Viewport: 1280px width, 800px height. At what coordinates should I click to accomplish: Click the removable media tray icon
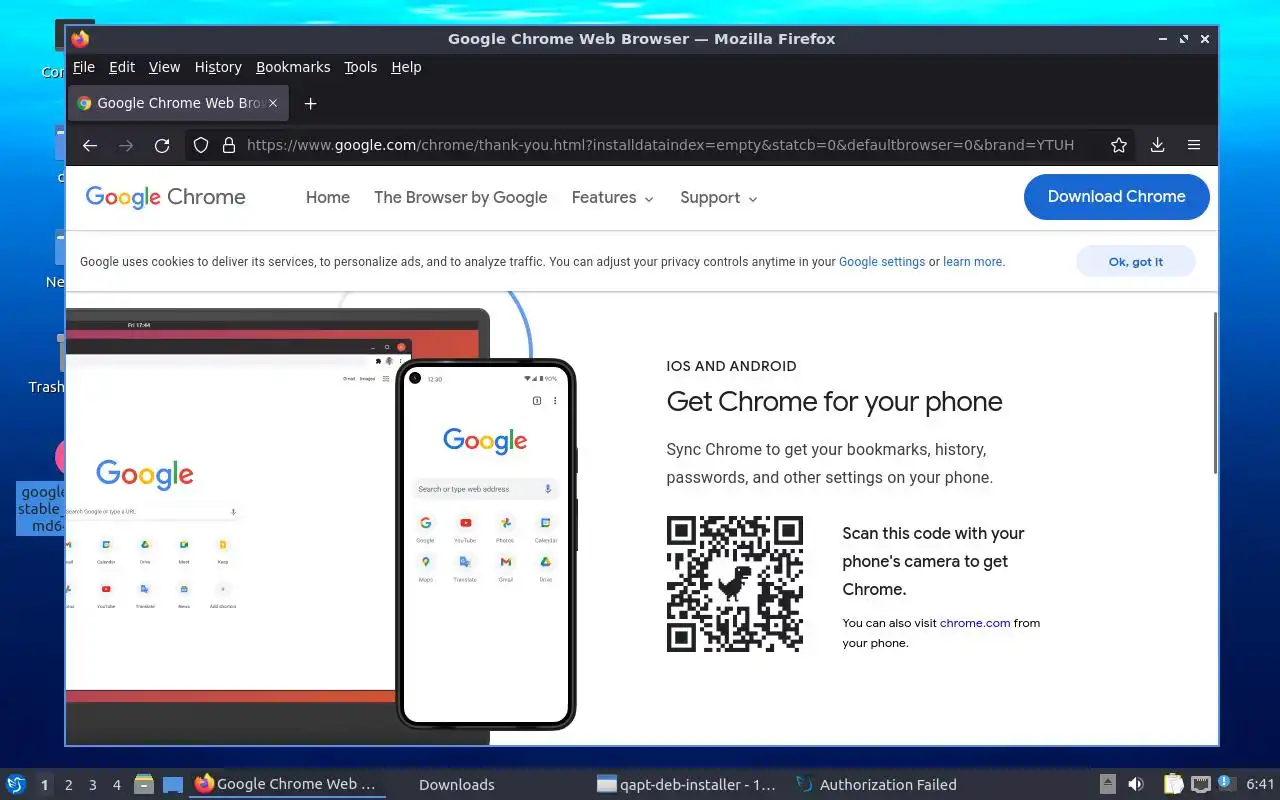point(1108,784)
